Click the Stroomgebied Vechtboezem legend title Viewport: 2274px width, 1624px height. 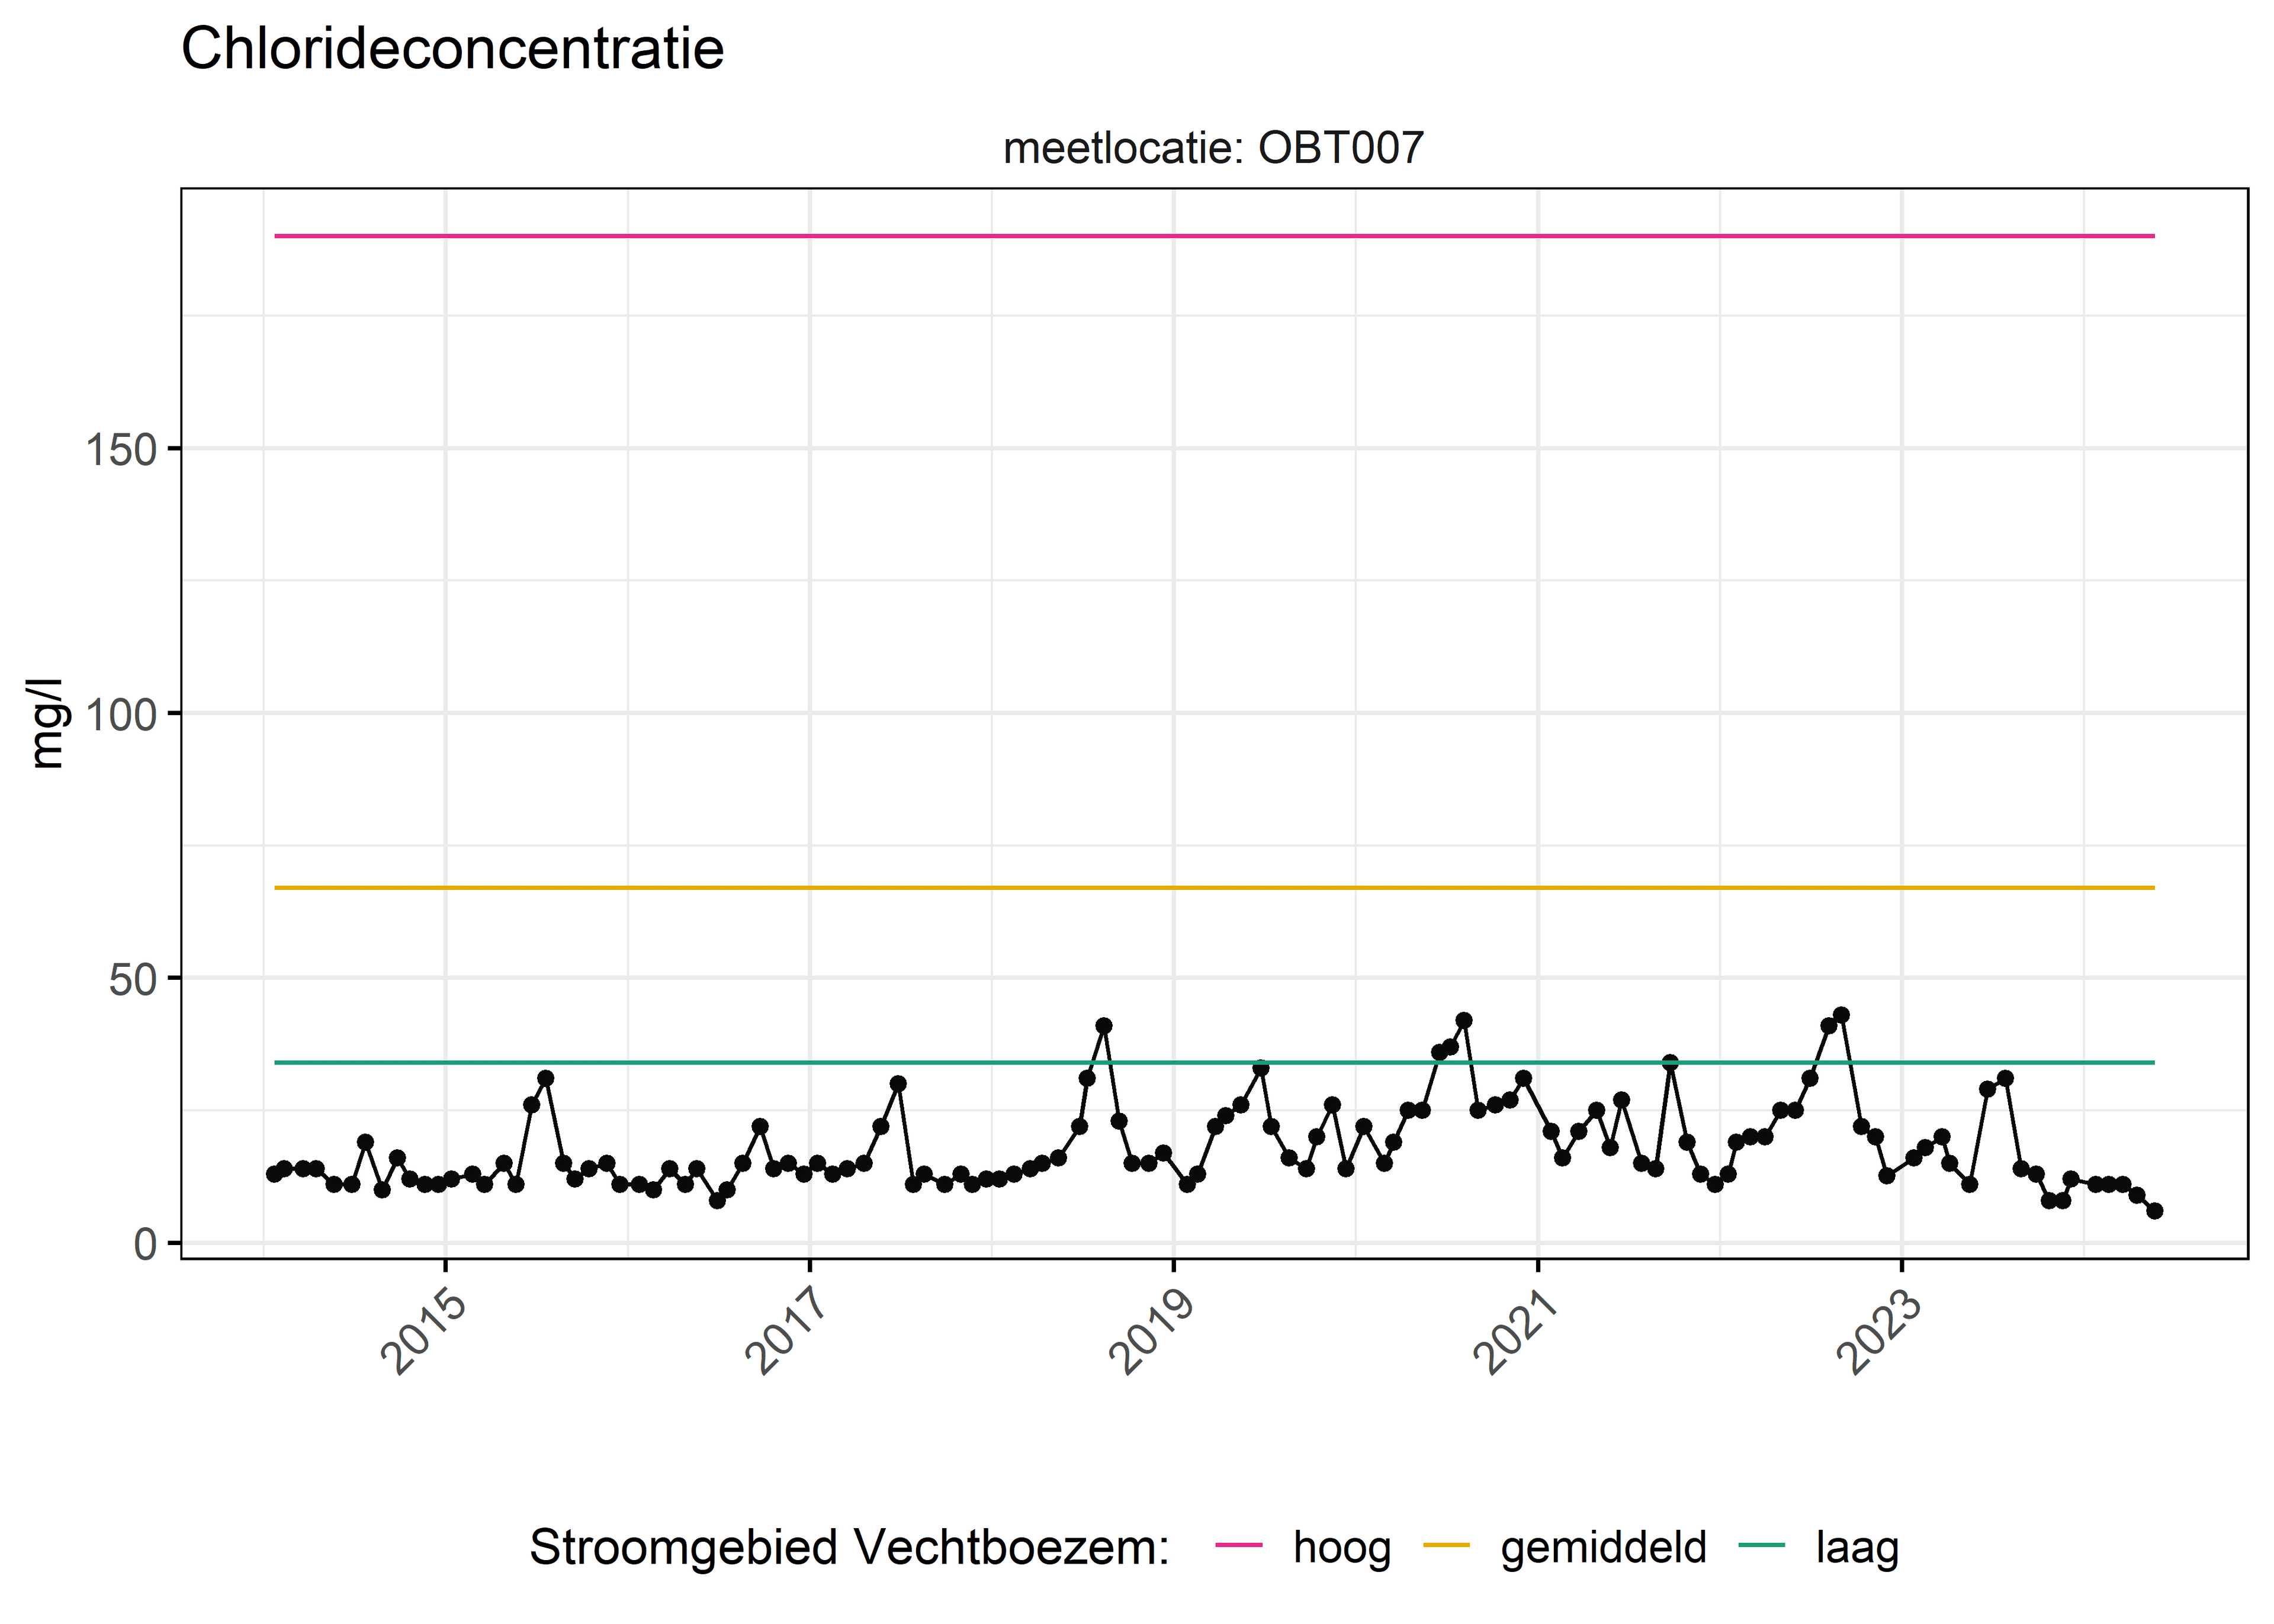point(849,1549)
